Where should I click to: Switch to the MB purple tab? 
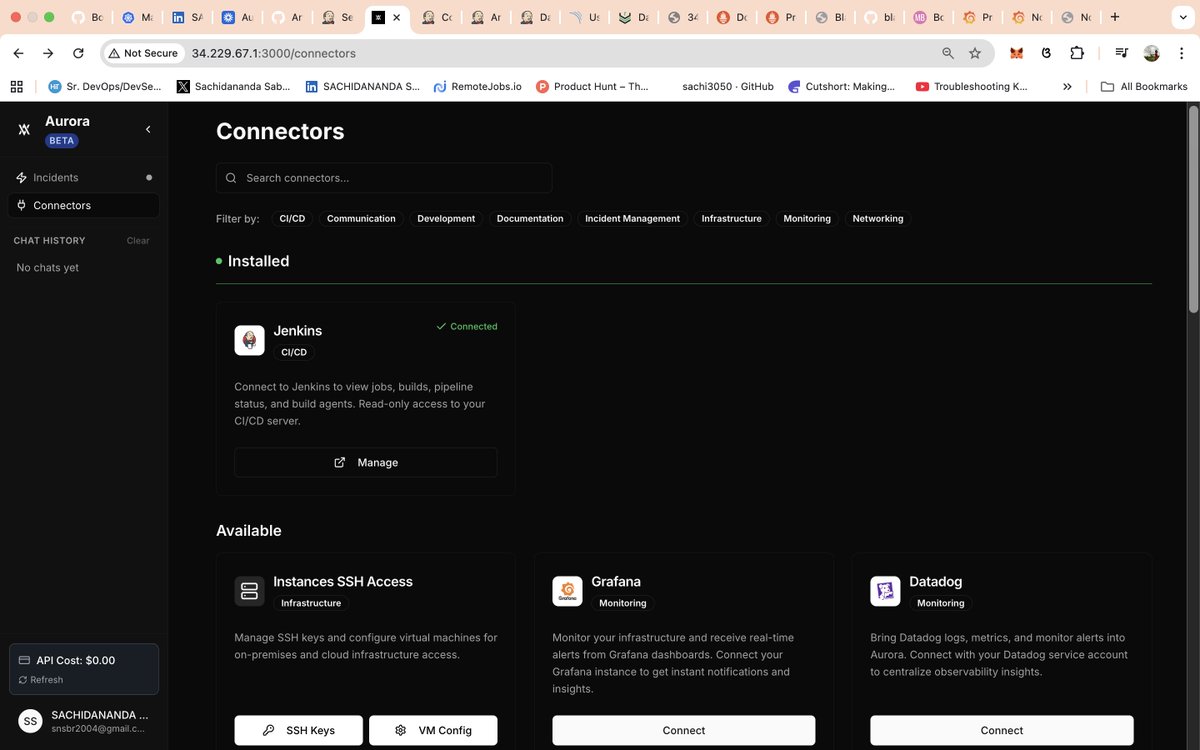coord(927,17)
